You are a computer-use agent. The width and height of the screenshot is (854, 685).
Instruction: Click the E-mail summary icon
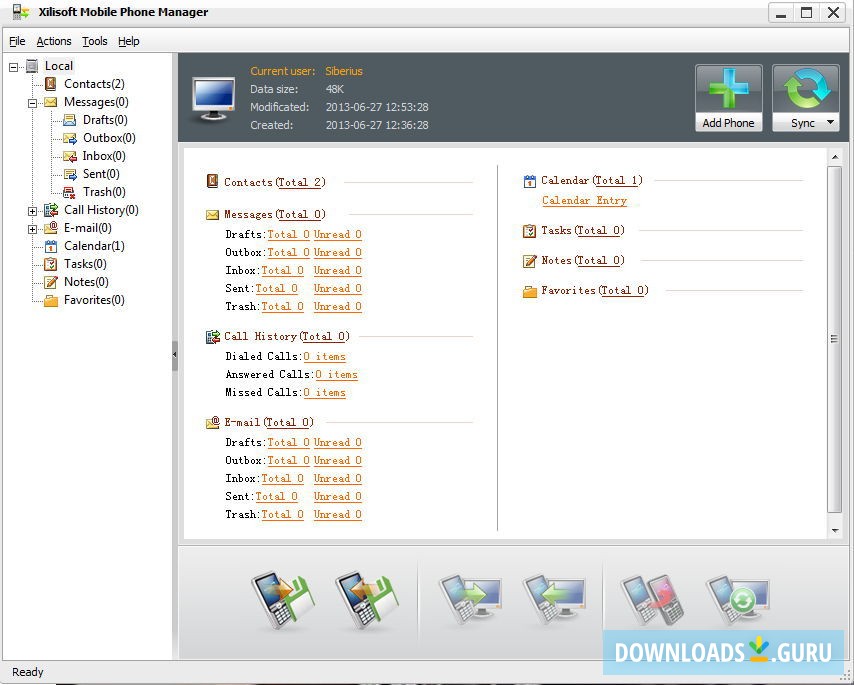click(212, 423)
